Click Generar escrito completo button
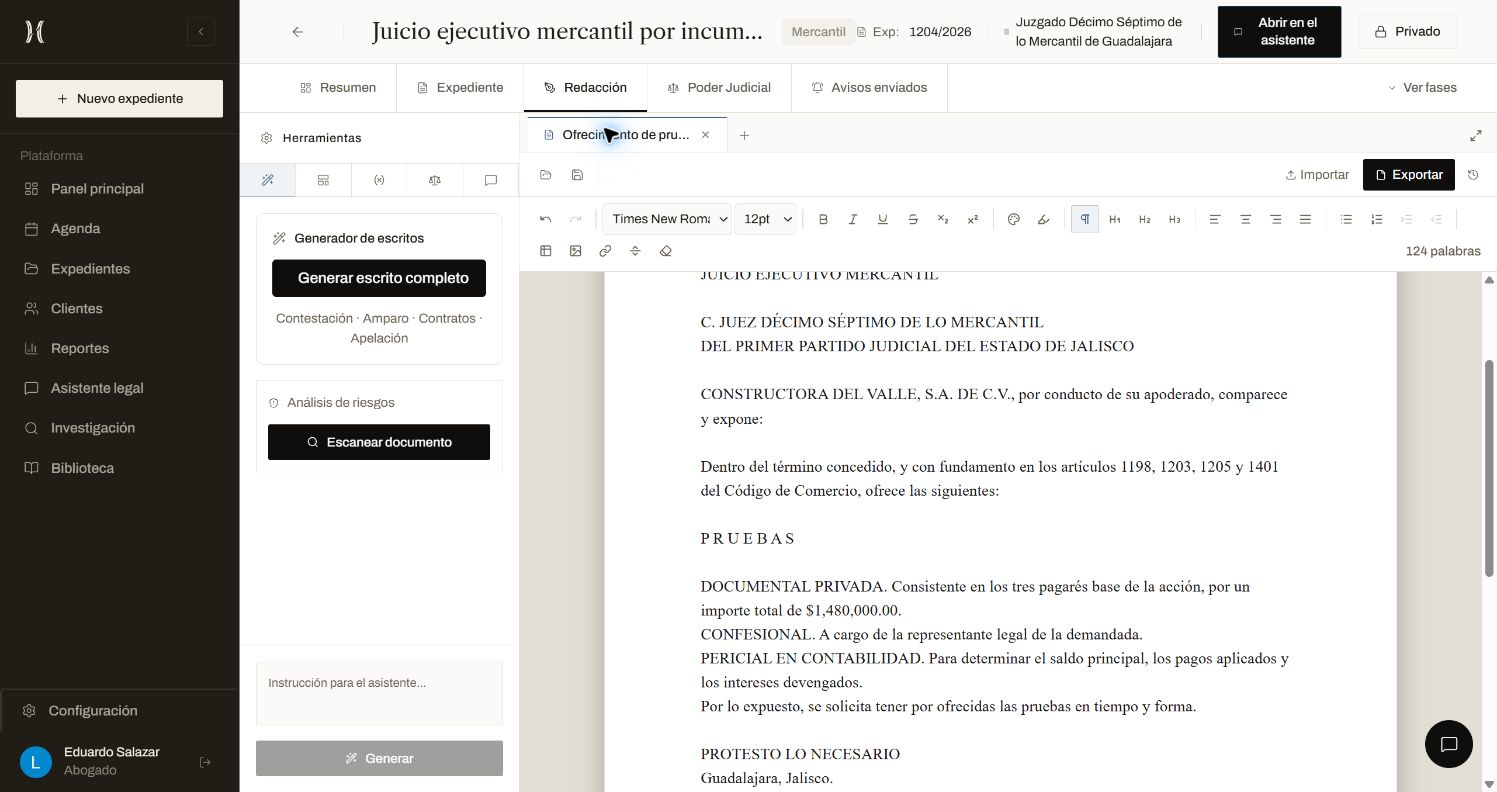Viewport: 1497px width, 792px height. (x=379, y=278)
